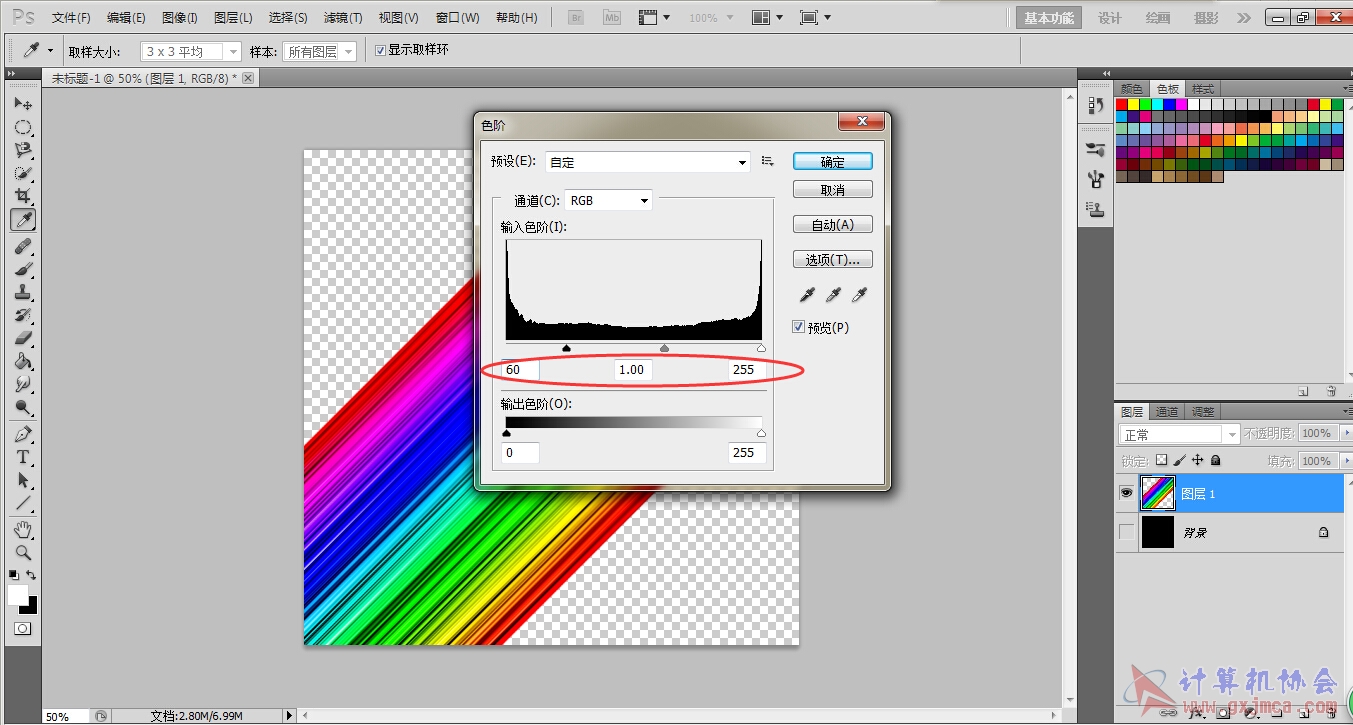Viewport: 1353px width, 725px height.
Task: Select the Horizontal Type tool
Action: coord(22,457)
